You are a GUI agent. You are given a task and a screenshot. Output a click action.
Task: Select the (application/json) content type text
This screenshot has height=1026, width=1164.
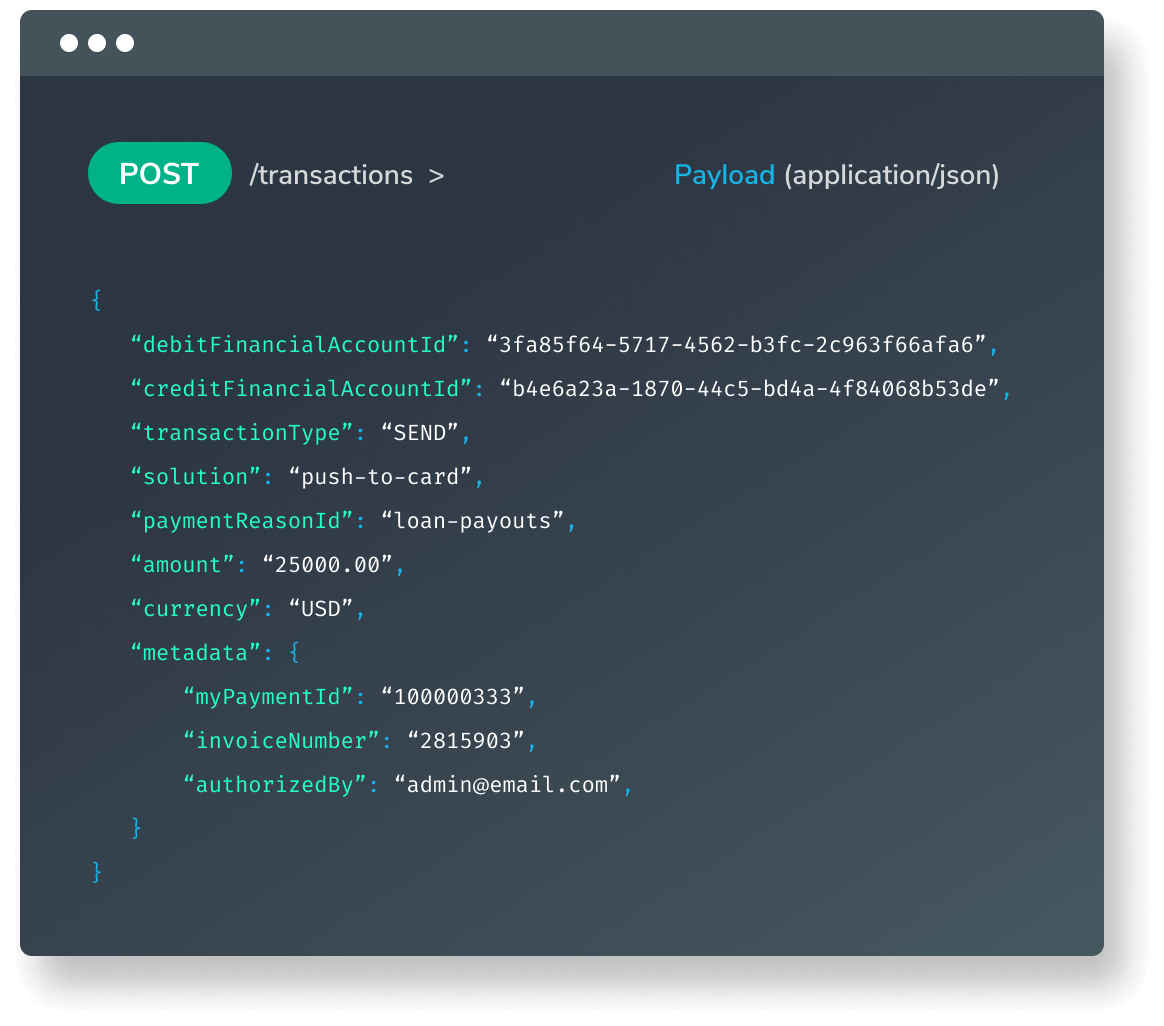point(891,176)
